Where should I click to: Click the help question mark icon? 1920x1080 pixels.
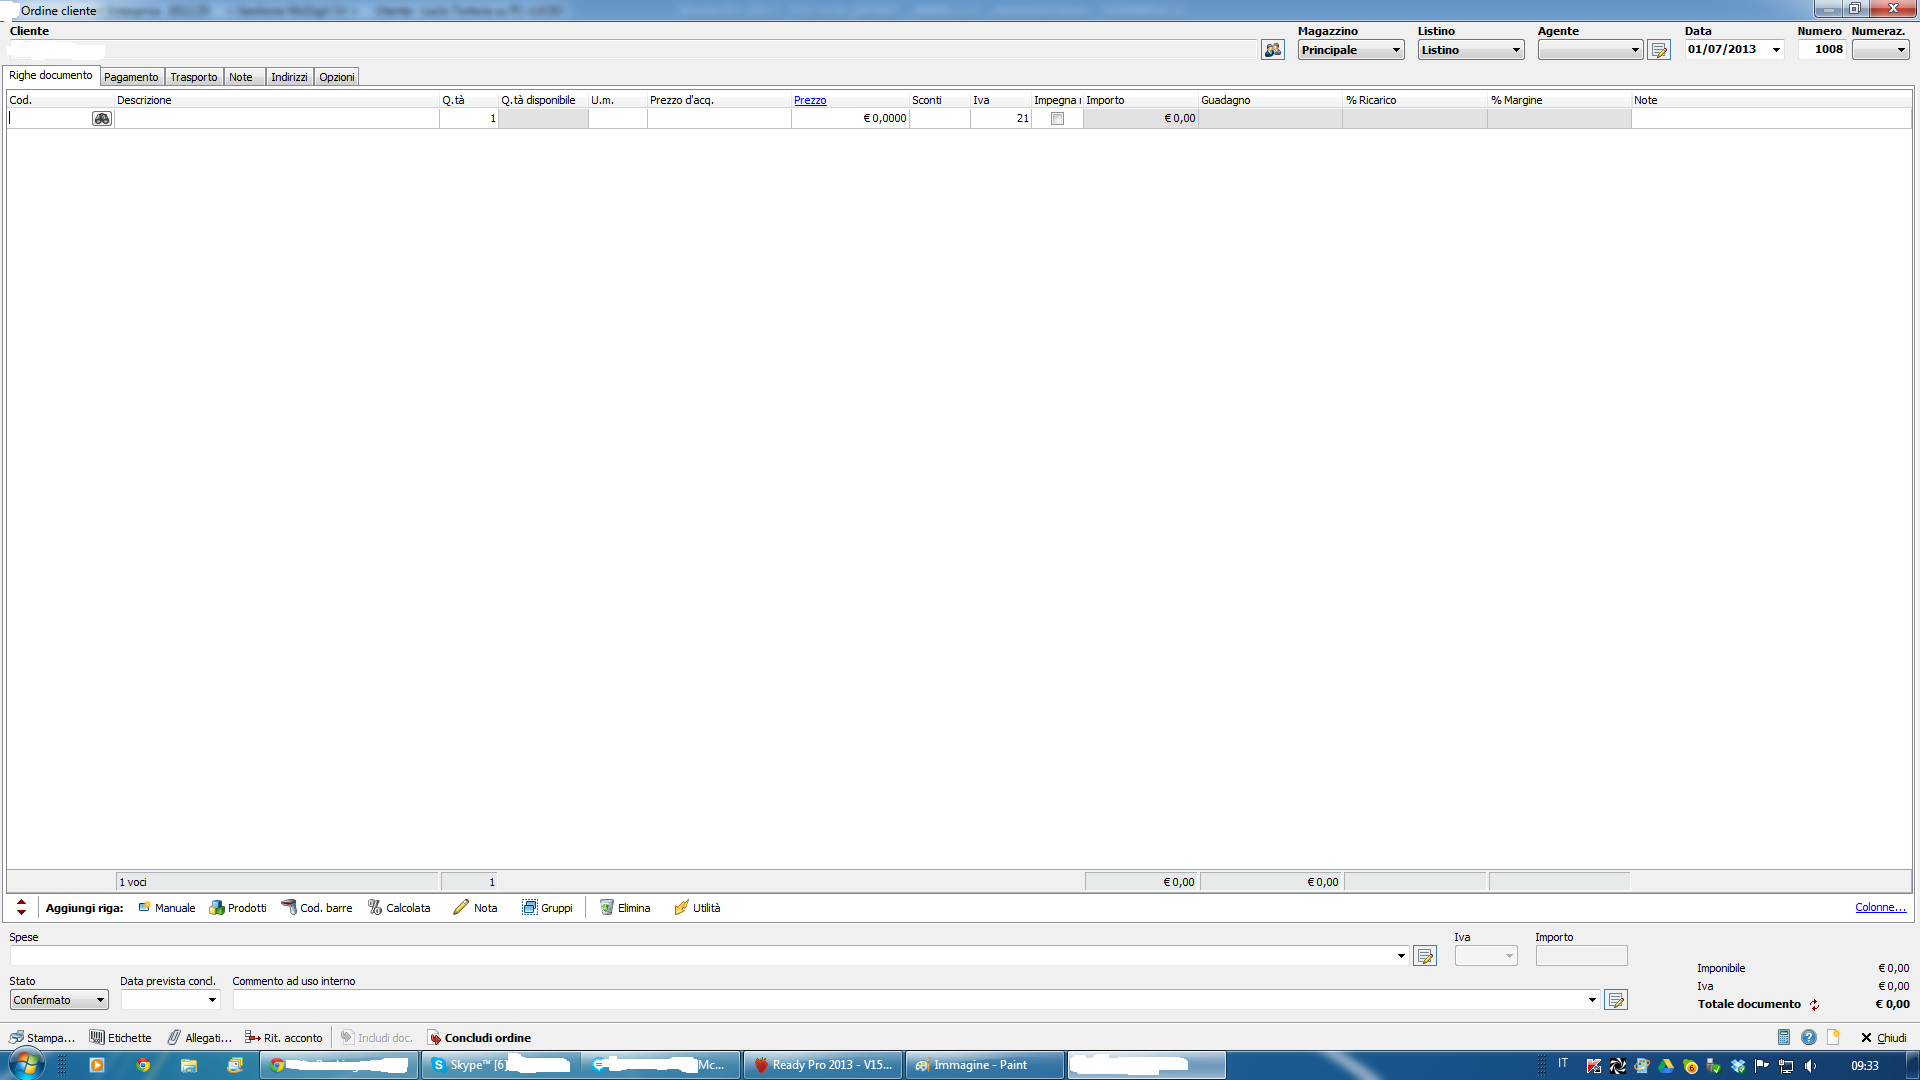[1808, 1038]
